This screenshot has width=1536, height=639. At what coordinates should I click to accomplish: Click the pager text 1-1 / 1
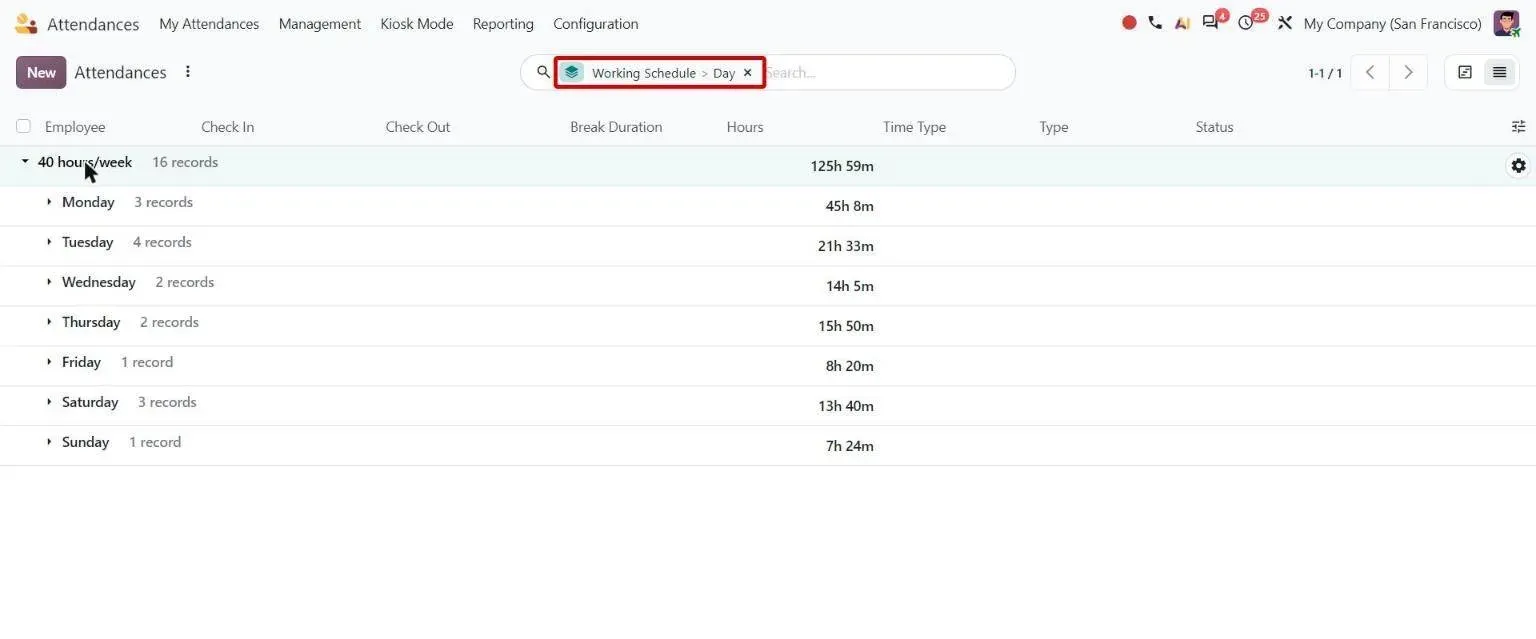(x=1325, y=73)
